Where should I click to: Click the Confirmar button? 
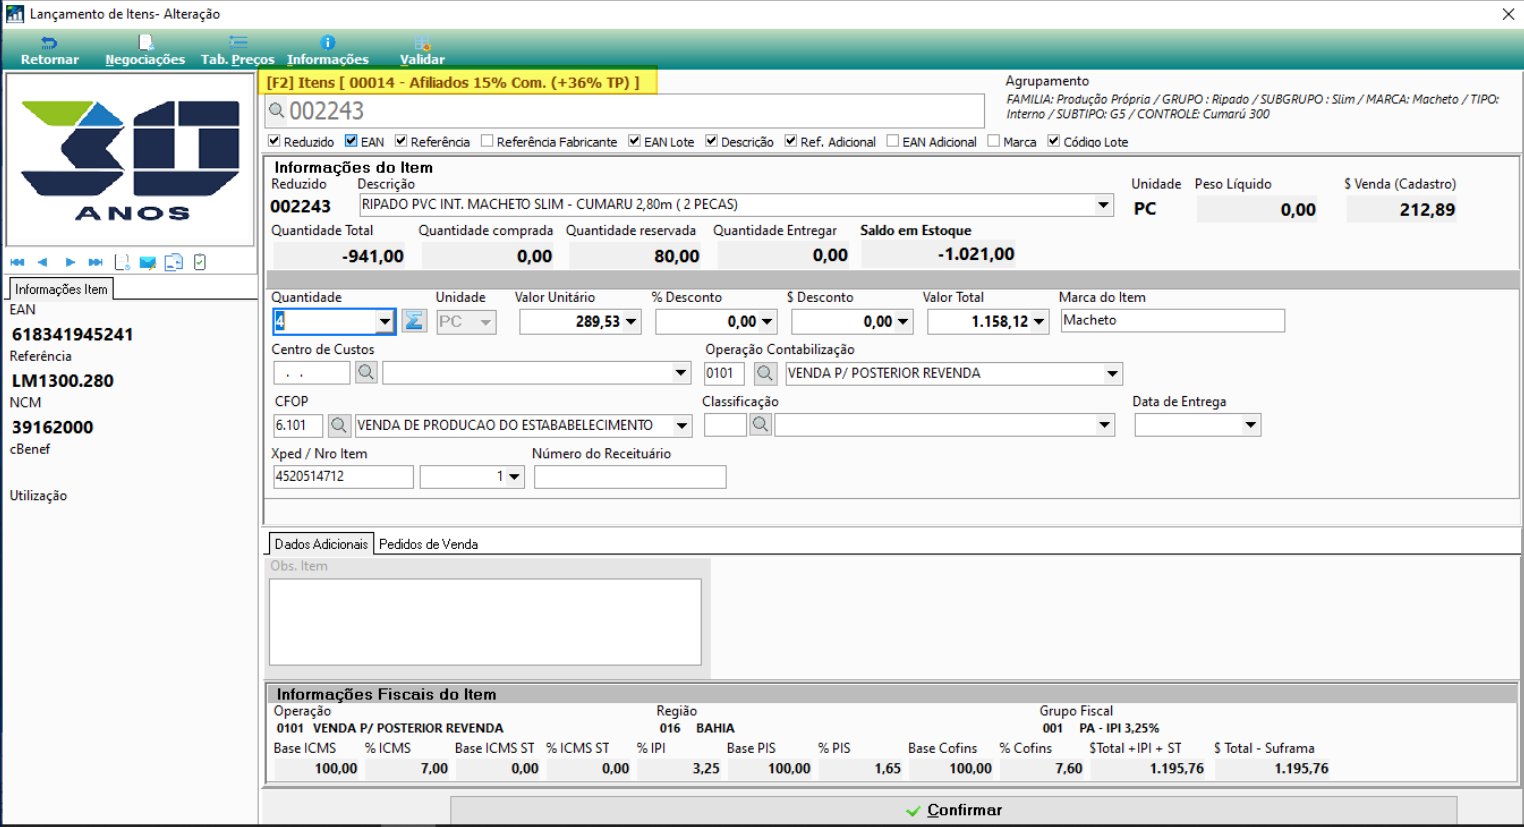(x=953, y=810)
